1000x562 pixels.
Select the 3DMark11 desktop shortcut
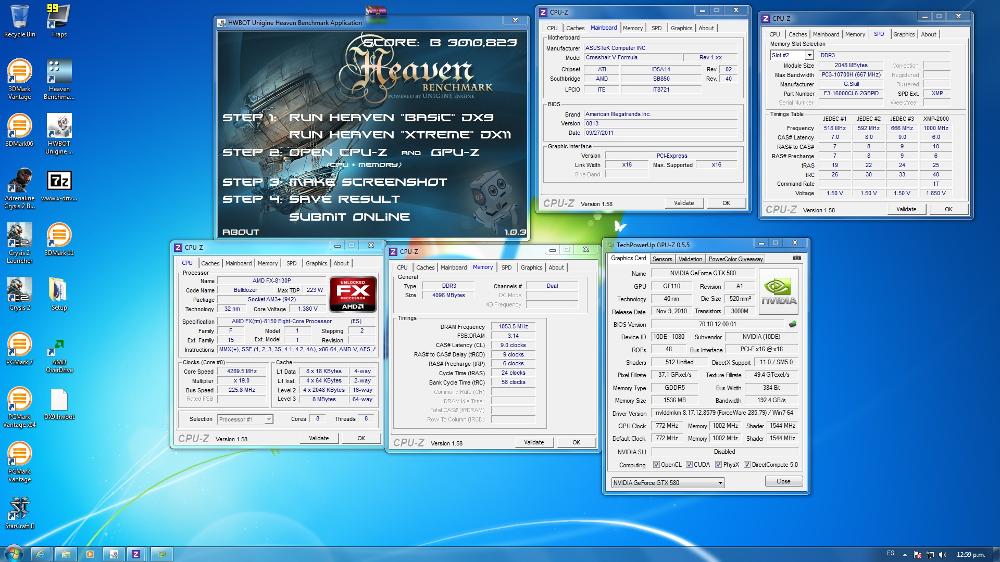tap(59, 239)
